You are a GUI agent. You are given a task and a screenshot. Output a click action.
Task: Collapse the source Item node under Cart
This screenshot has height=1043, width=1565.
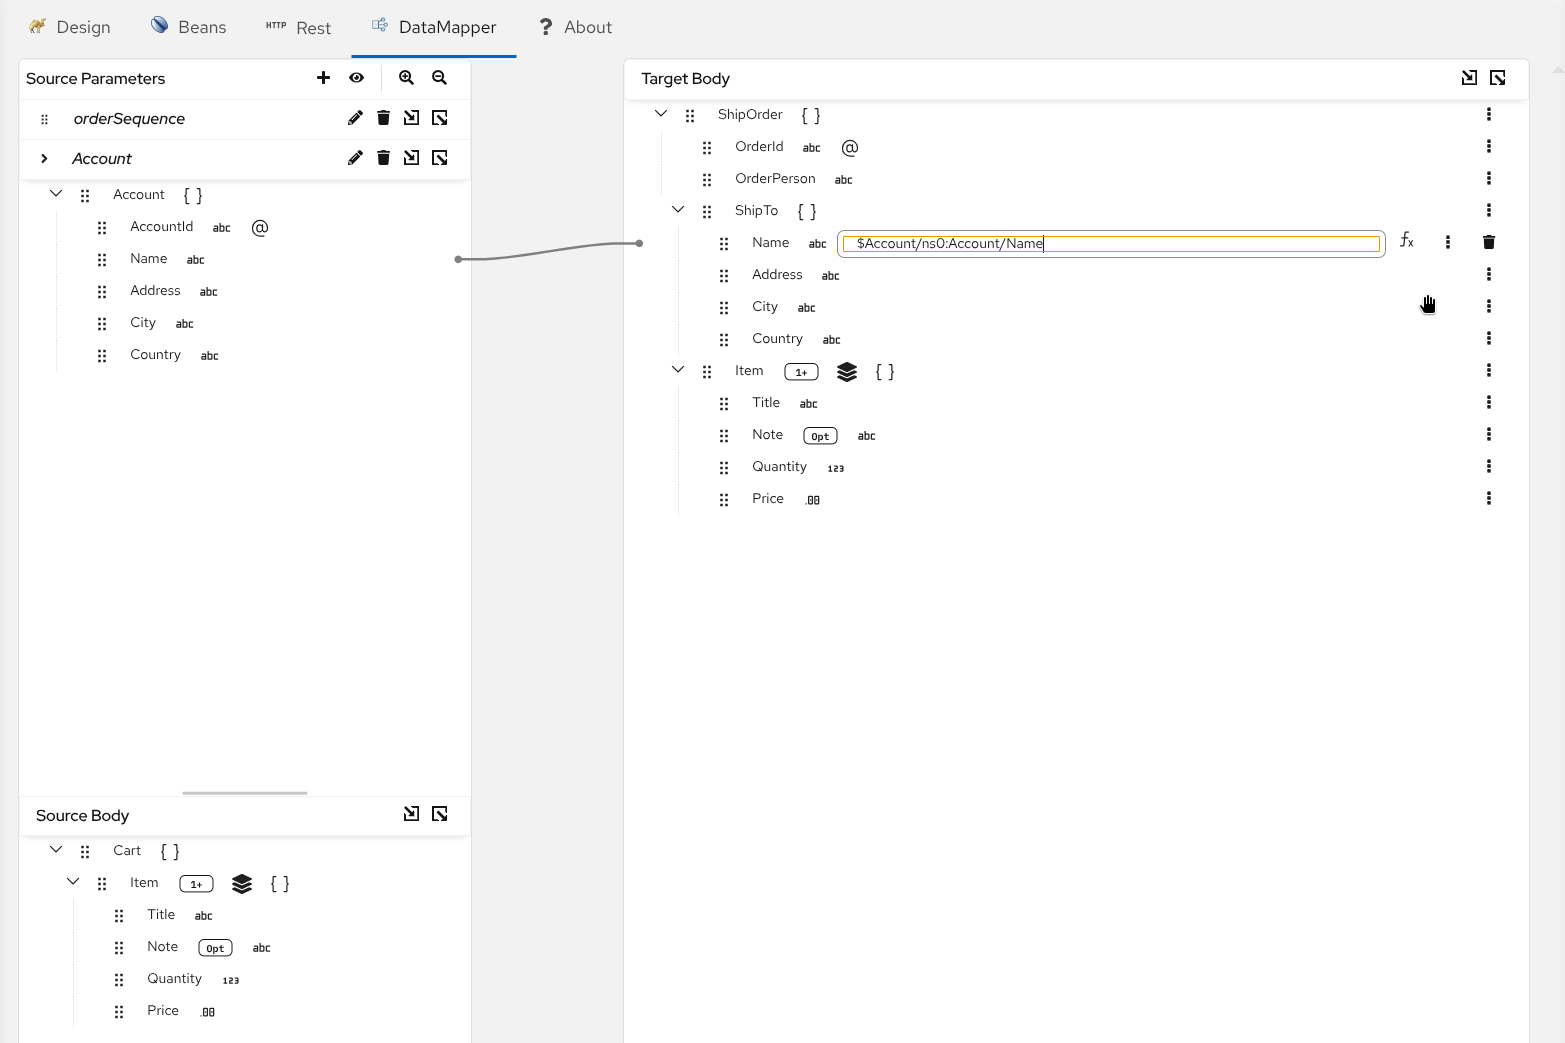pos(73,882)
